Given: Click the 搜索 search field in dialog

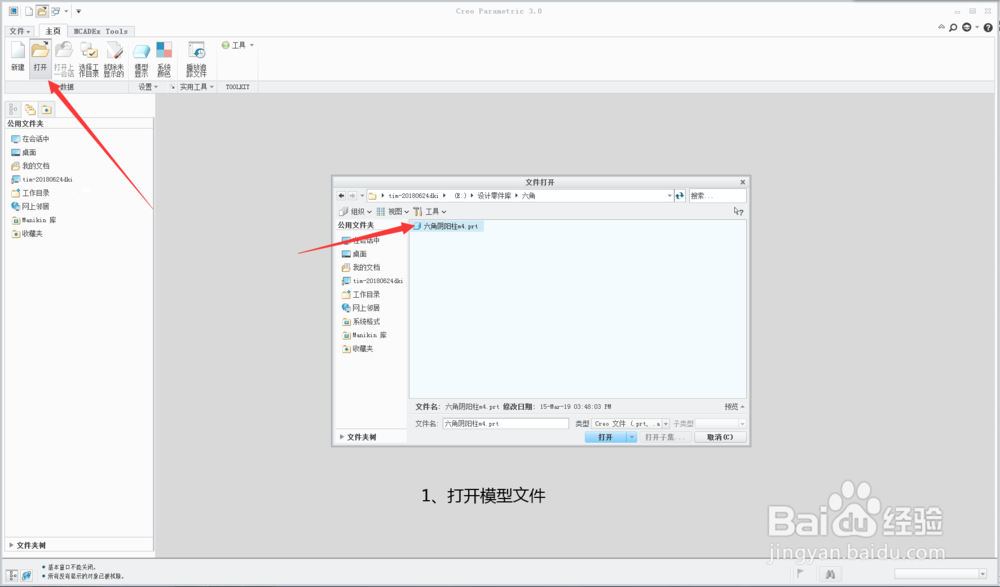Looking at the screenshot, I should click(x=717, y=196).
